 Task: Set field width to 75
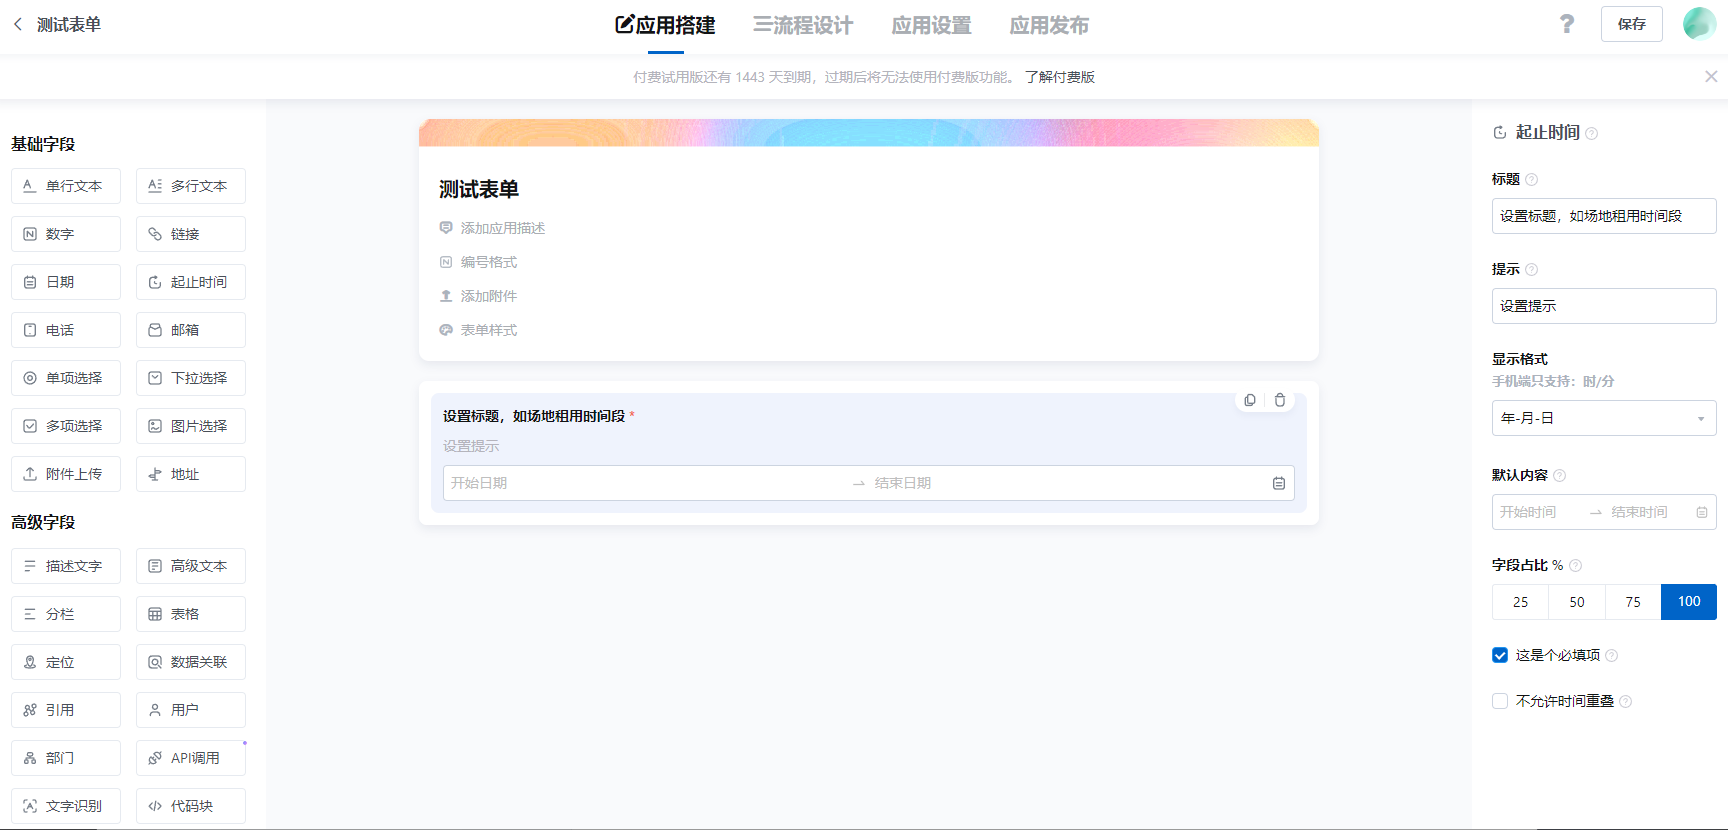(x=1633, y=602)
